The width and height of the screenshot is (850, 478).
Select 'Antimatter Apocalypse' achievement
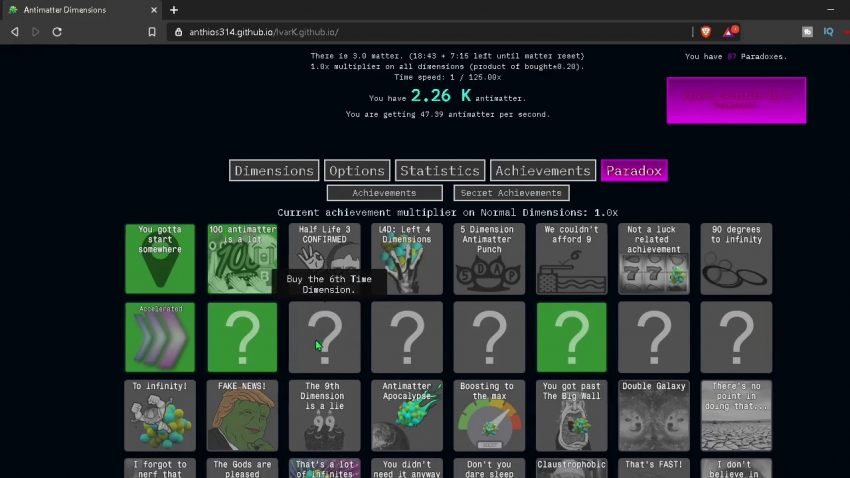point(407,416)
